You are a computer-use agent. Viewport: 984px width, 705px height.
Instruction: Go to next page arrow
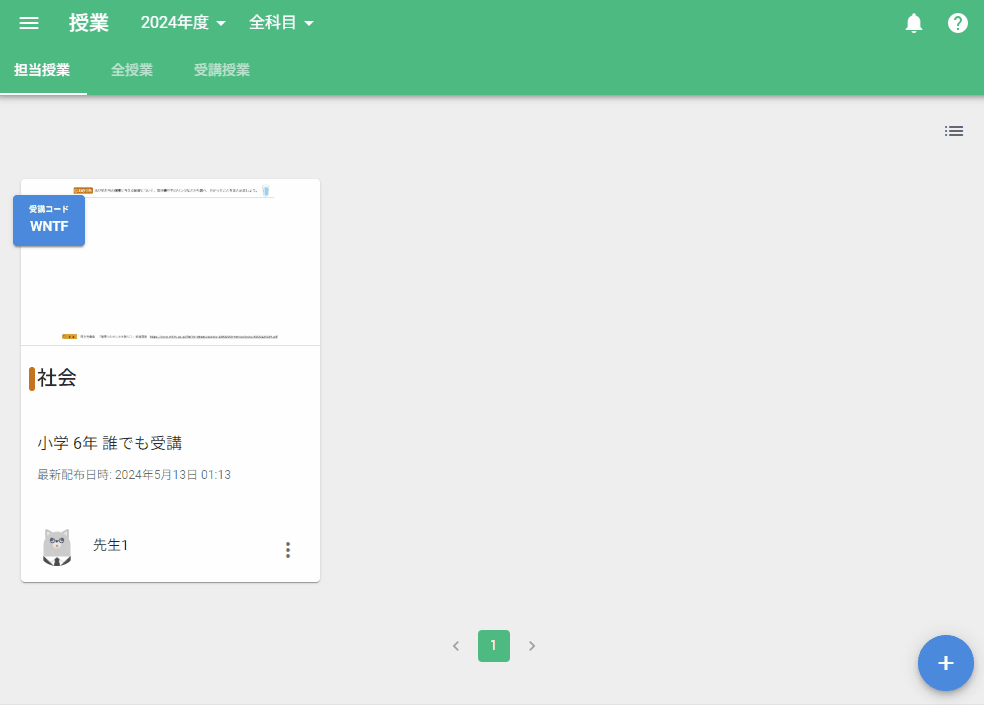(532, 646)
